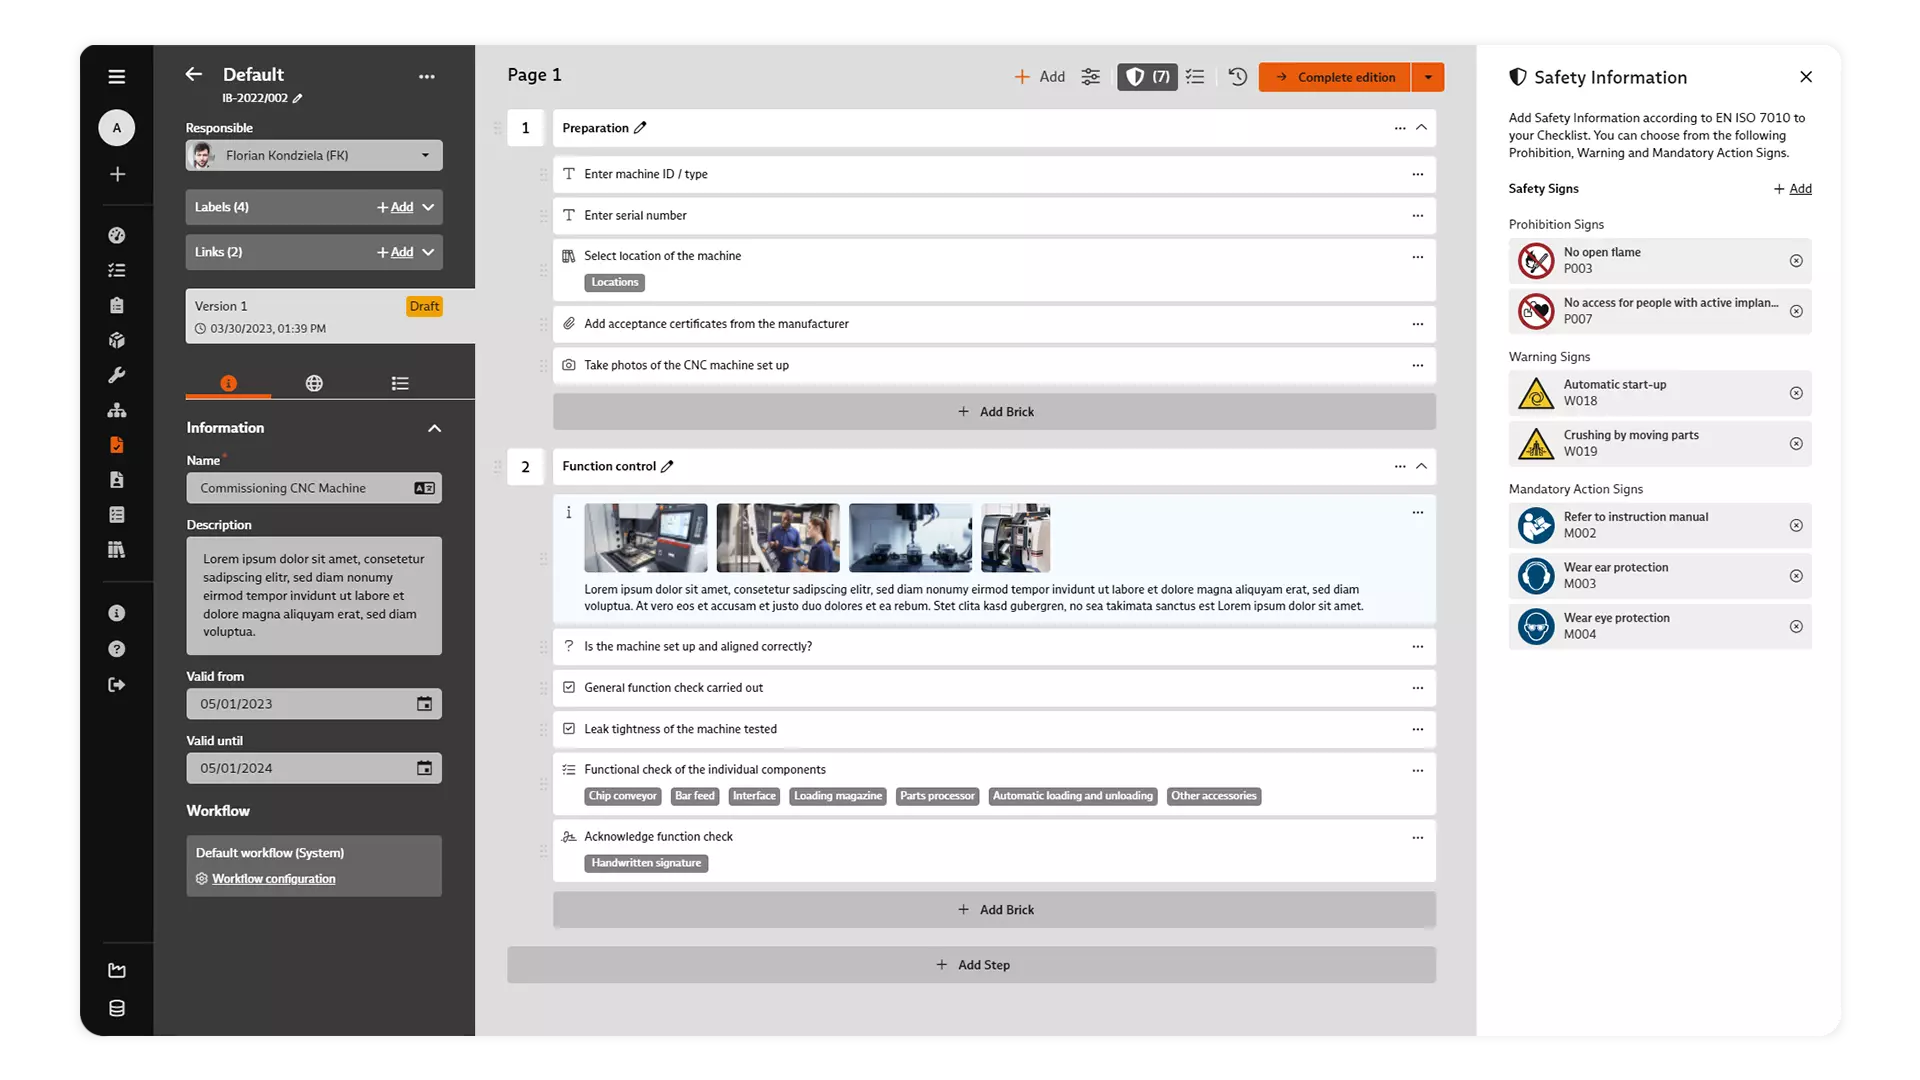Open the help question mark icon
This screenshot has width=1920, height=1080.
117,649
